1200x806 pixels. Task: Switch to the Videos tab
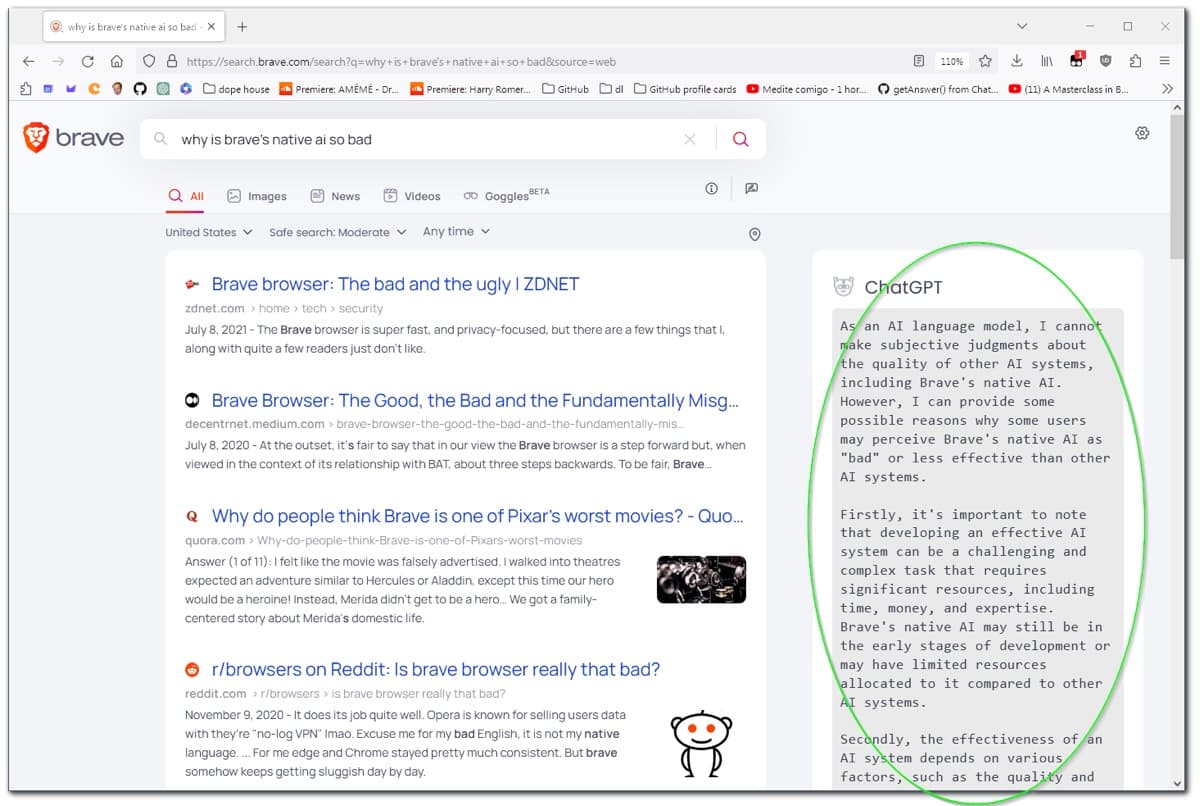[412, 196]
